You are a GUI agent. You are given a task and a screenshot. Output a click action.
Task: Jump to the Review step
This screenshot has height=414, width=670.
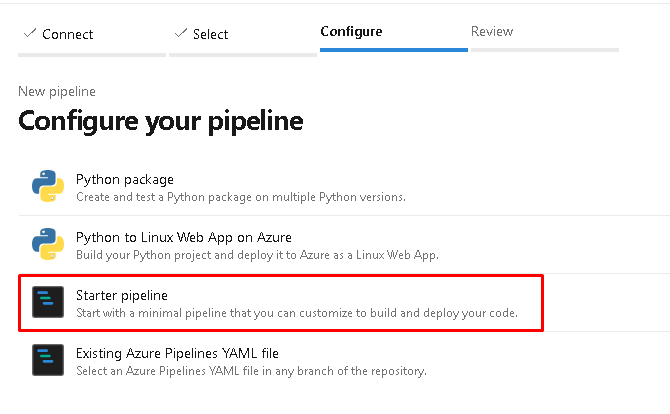point(492,32)
